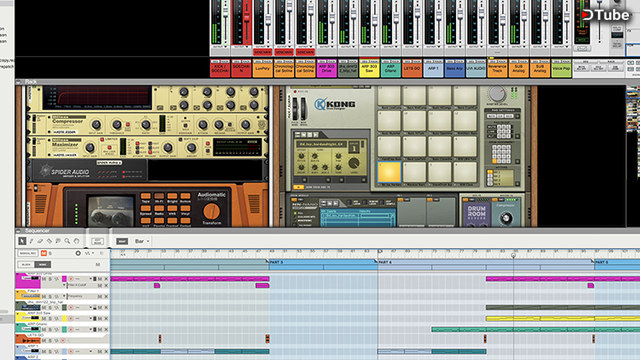Image resolution: width=640 pixels, height=360 pixels.
Task: Collapse the ARP 303 Saw track
Action: (17, 314)
